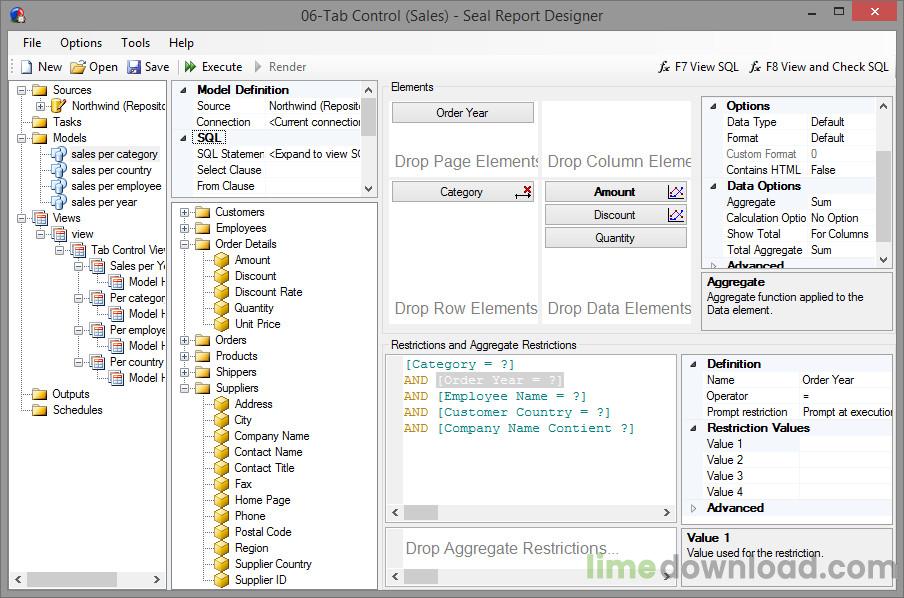Click the Execute green arrows icon
Viewport: 904px width, 598px height.
point(190,67)
